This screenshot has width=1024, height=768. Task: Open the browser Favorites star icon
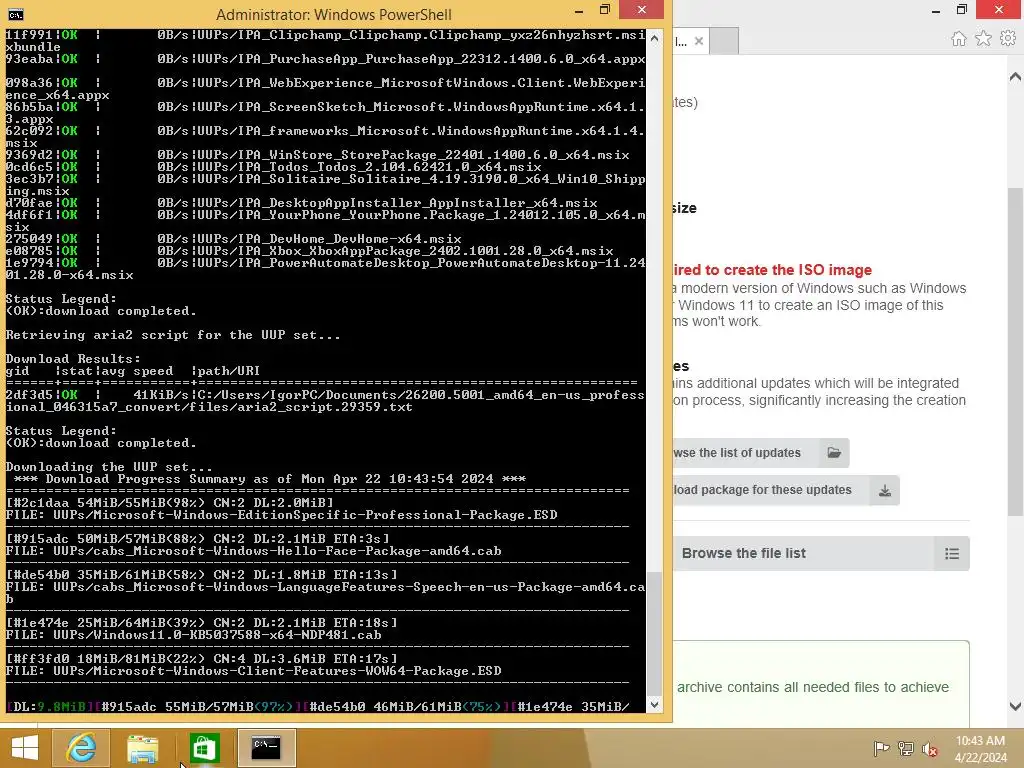pyautogui.click(x=984, y=39)
